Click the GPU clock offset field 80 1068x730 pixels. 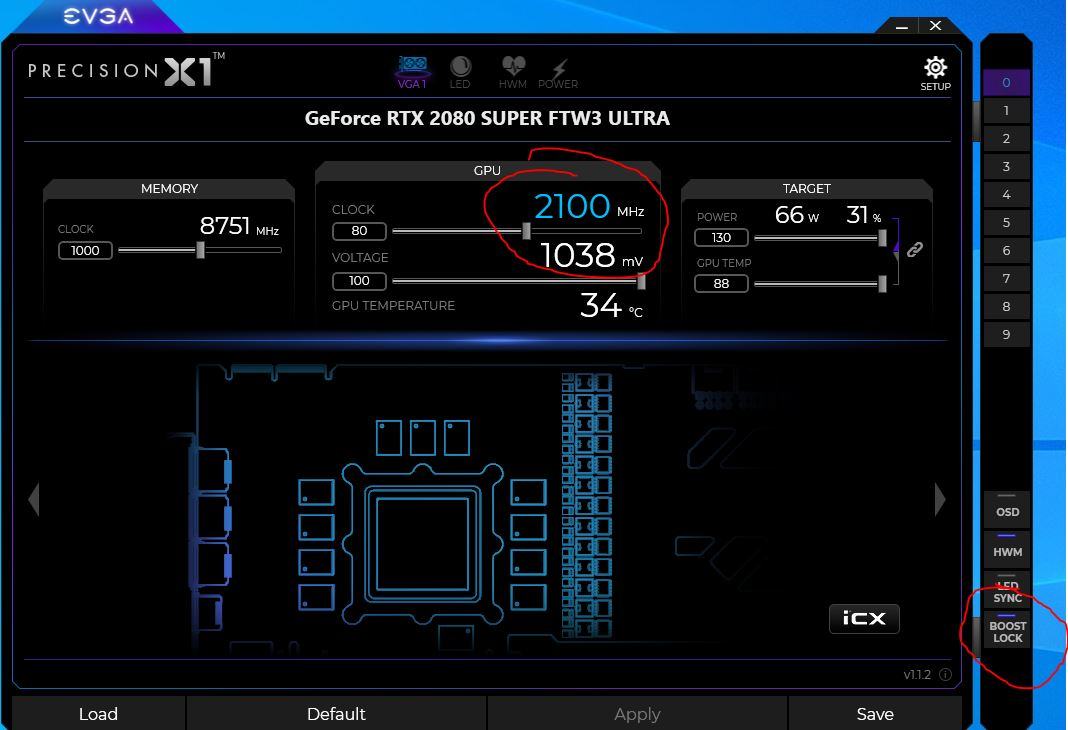(x=359, y=231)
